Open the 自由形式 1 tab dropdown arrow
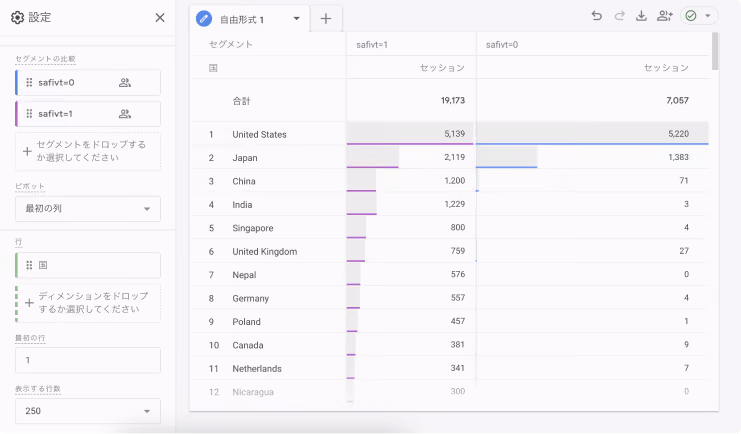741x434 pixels. tap(296, 19)
